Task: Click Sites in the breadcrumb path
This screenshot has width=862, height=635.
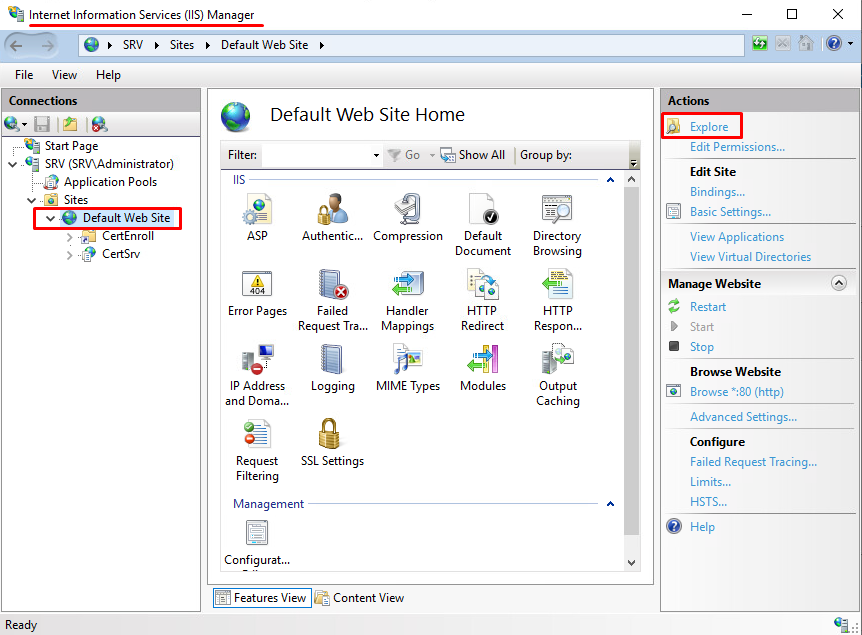Action: [x=182, y=45]
